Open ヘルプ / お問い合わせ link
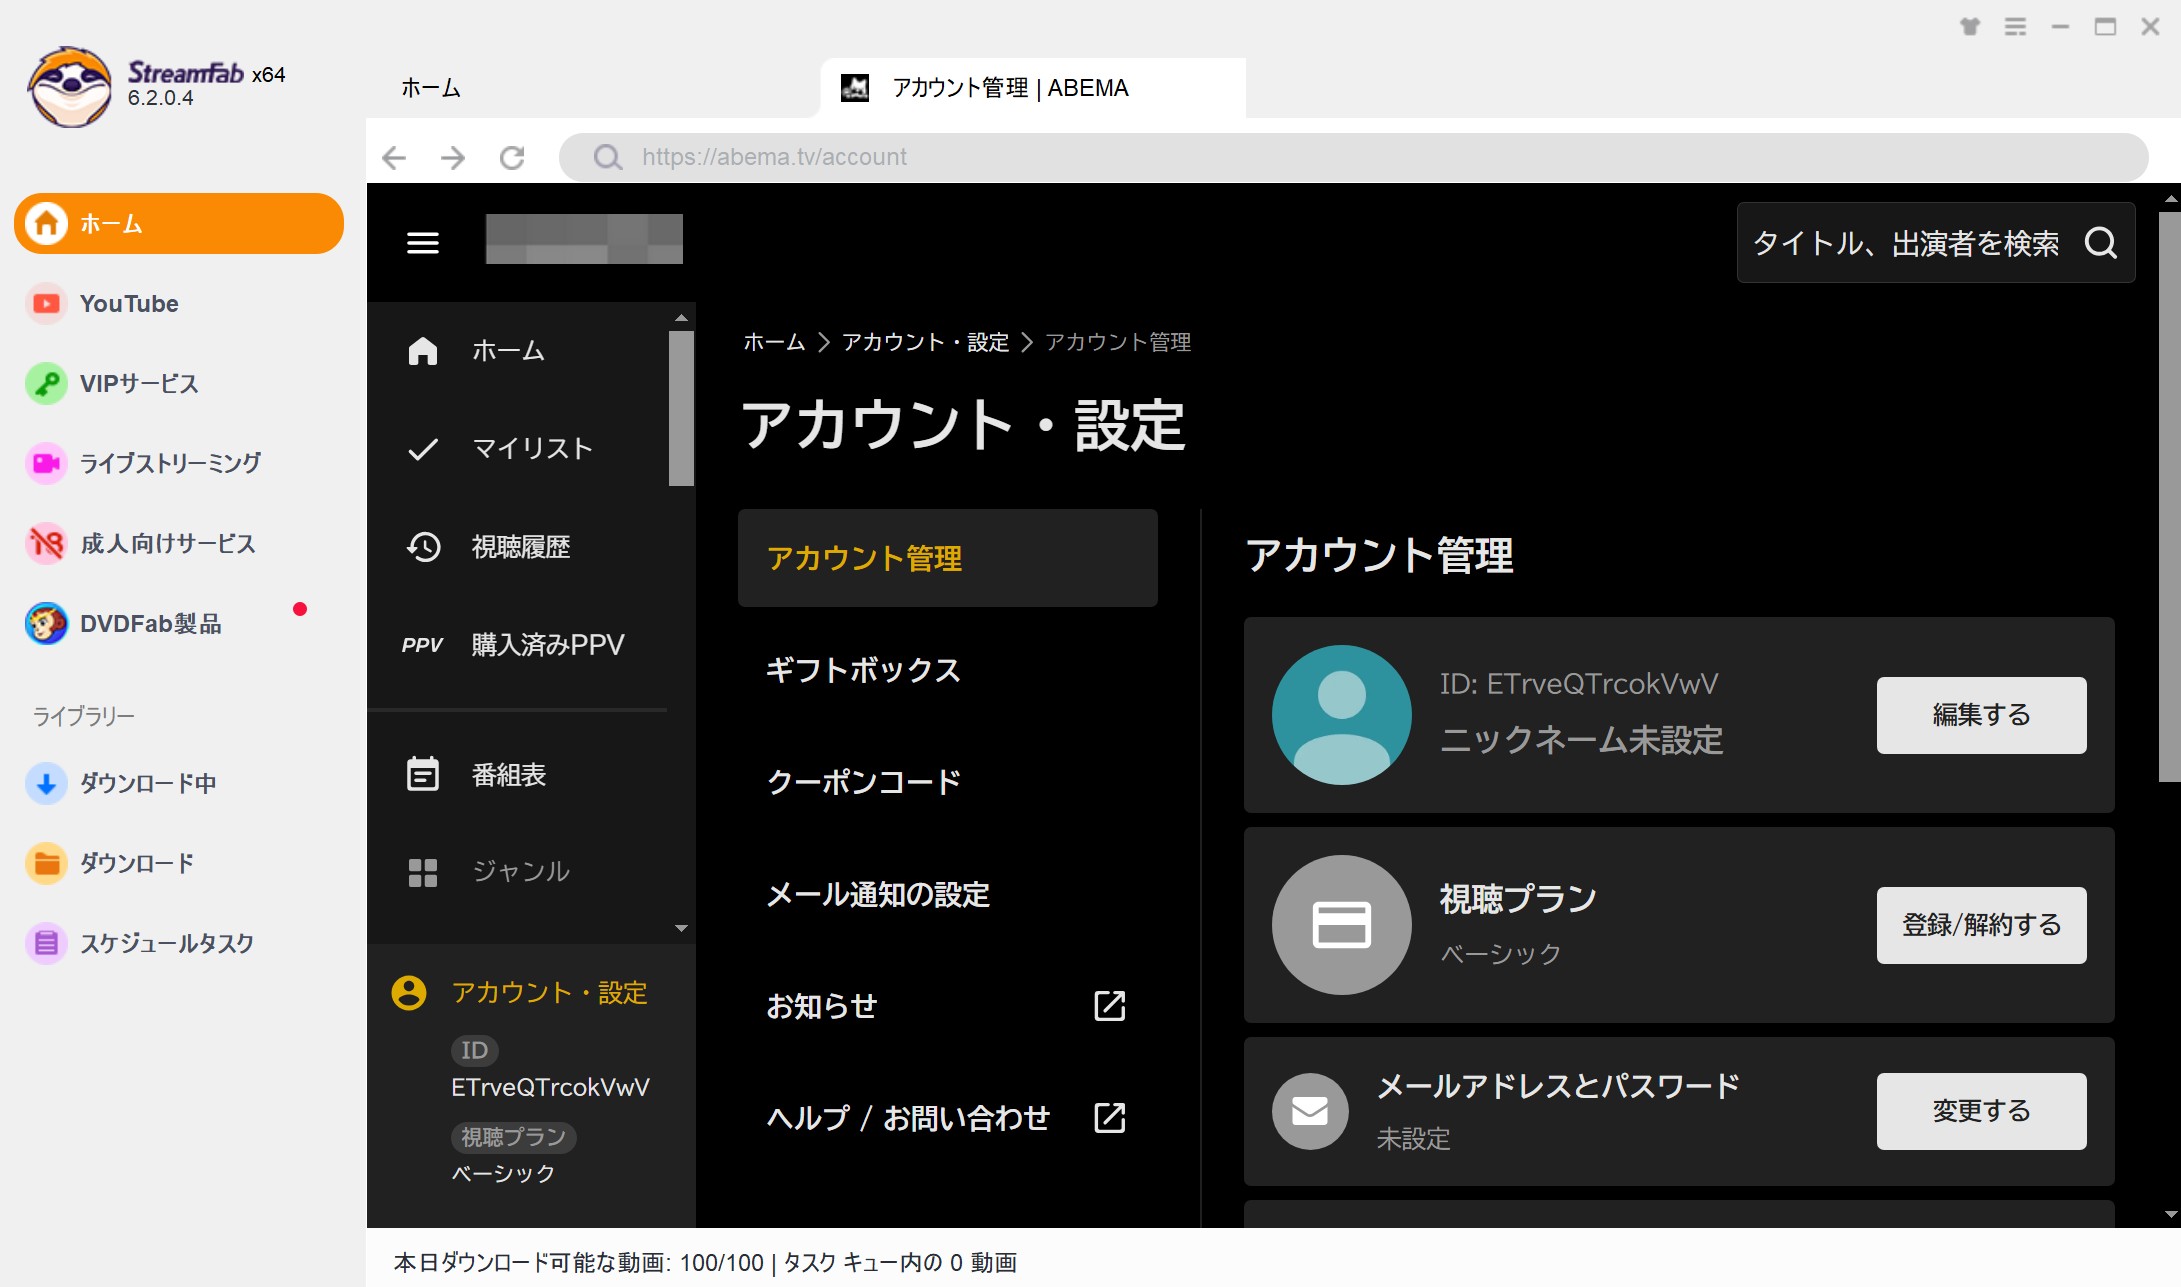The image size is (2181, 1287). pos(908,1118)
